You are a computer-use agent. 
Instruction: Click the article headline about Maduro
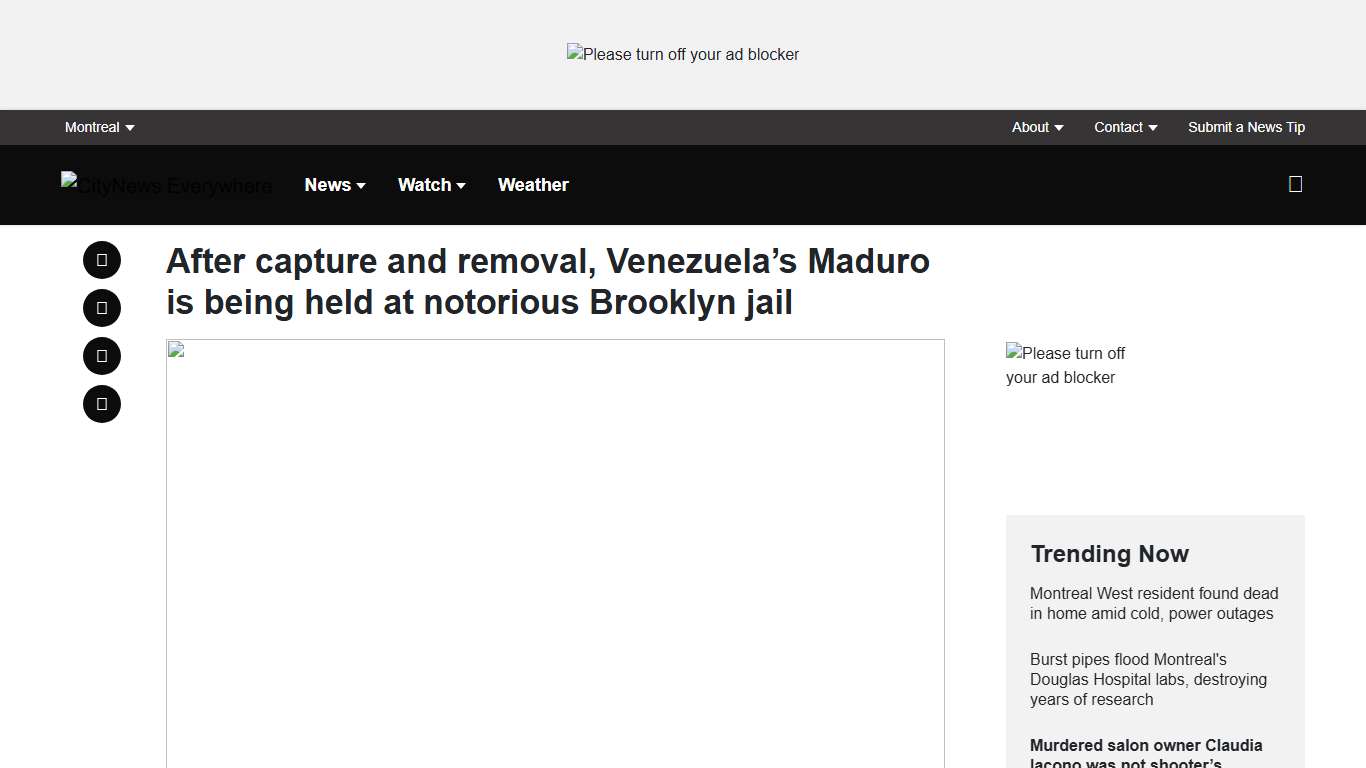click(x=548, y=281)
